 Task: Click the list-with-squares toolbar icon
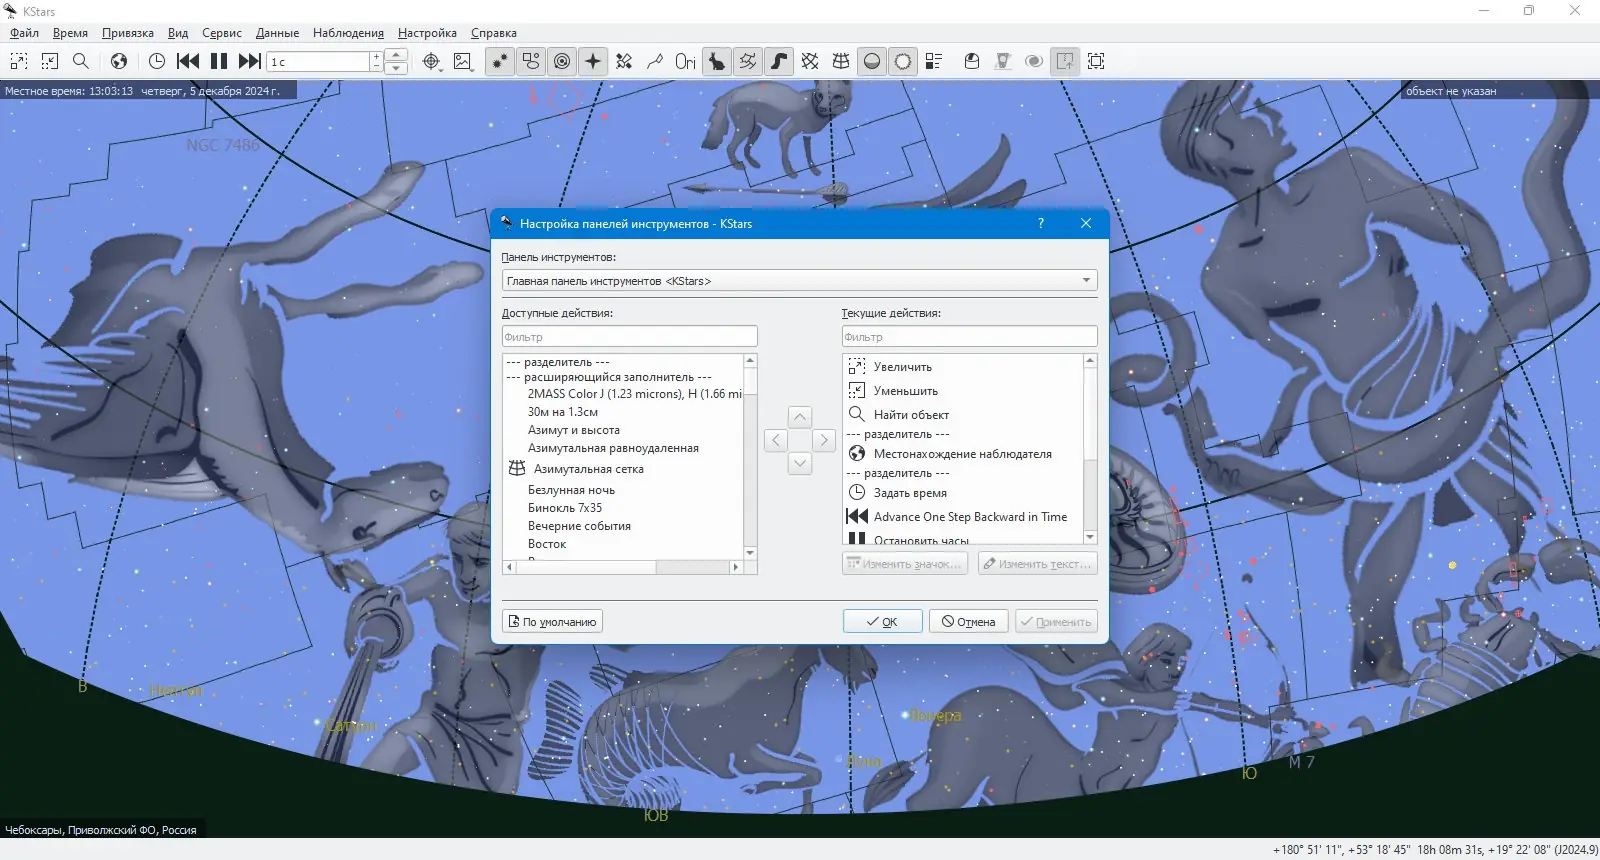click(x=934, y=61)
